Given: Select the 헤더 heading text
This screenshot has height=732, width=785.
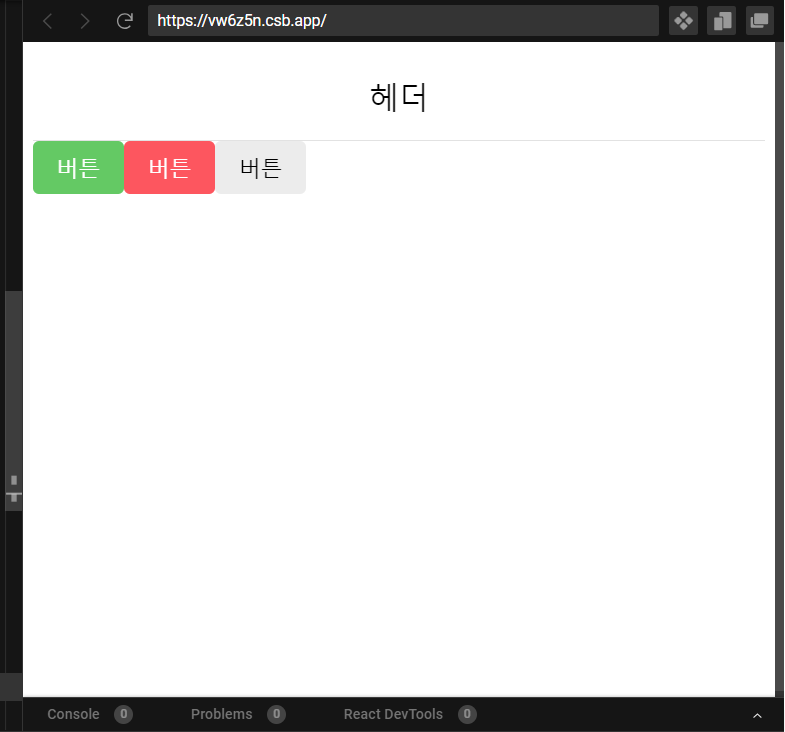Looking at the screenshot, I should [x=399, y=97].
